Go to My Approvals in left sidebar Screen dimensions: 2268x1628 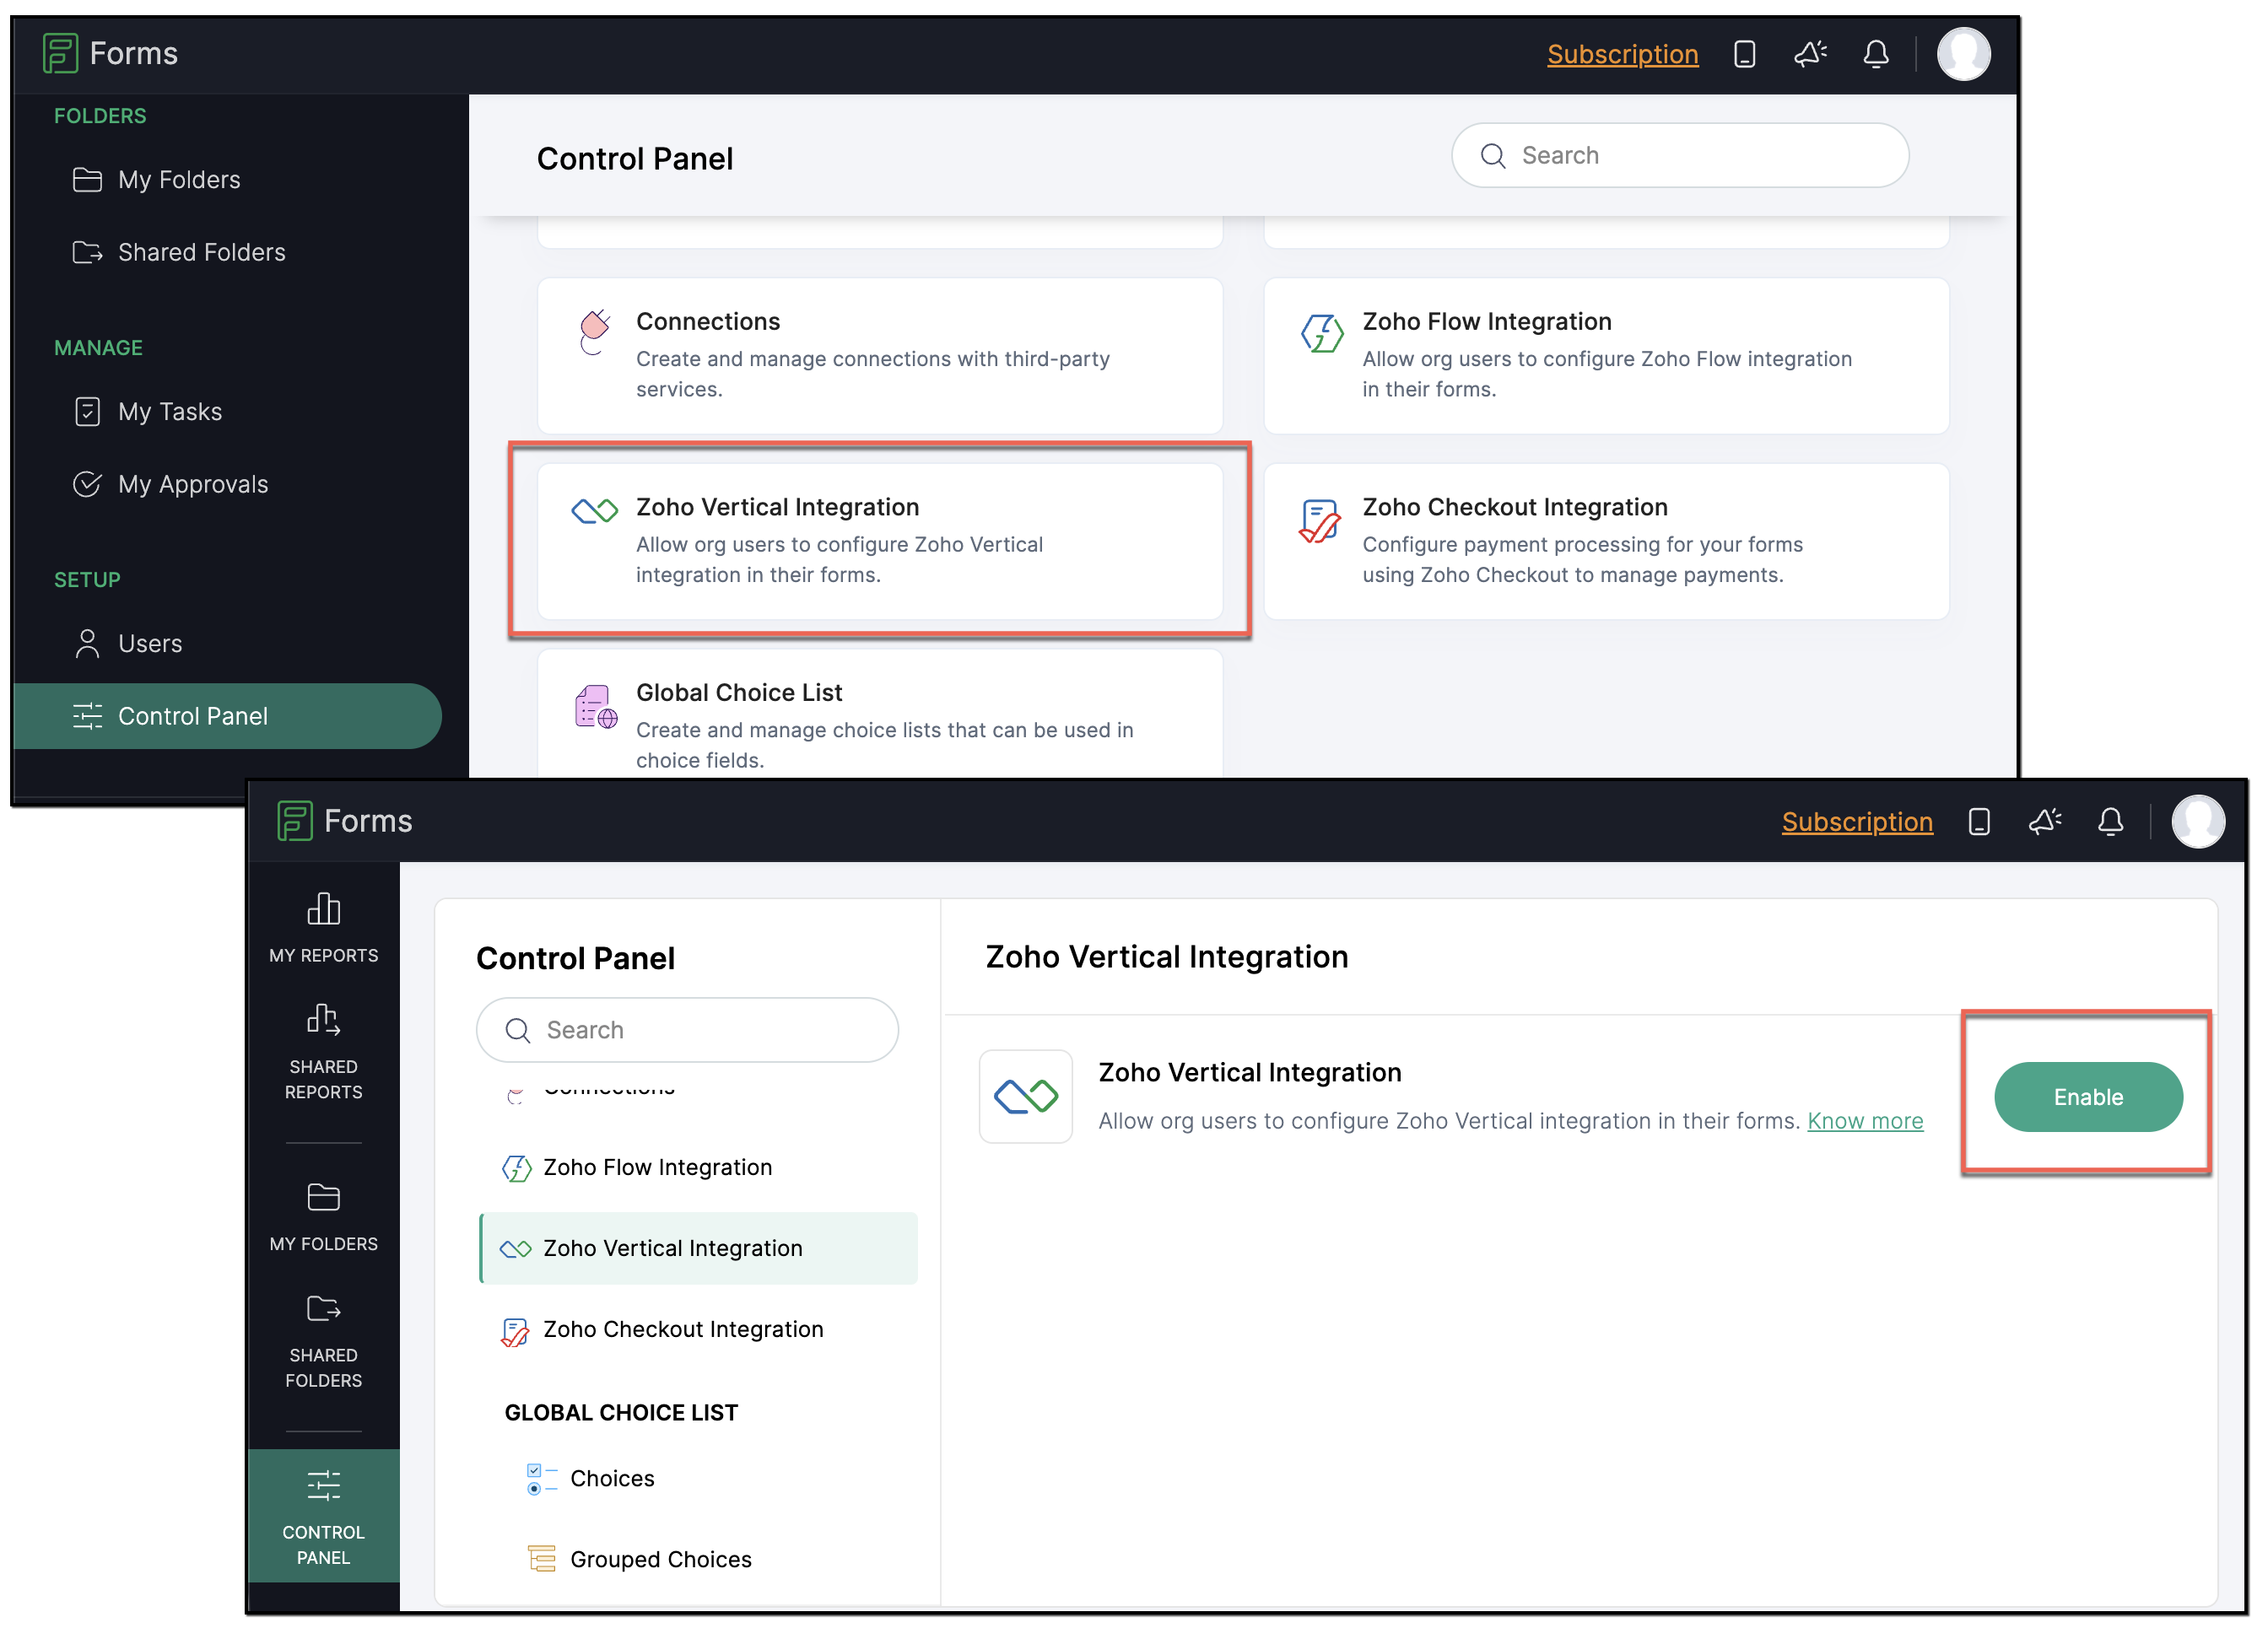[192, 484]
